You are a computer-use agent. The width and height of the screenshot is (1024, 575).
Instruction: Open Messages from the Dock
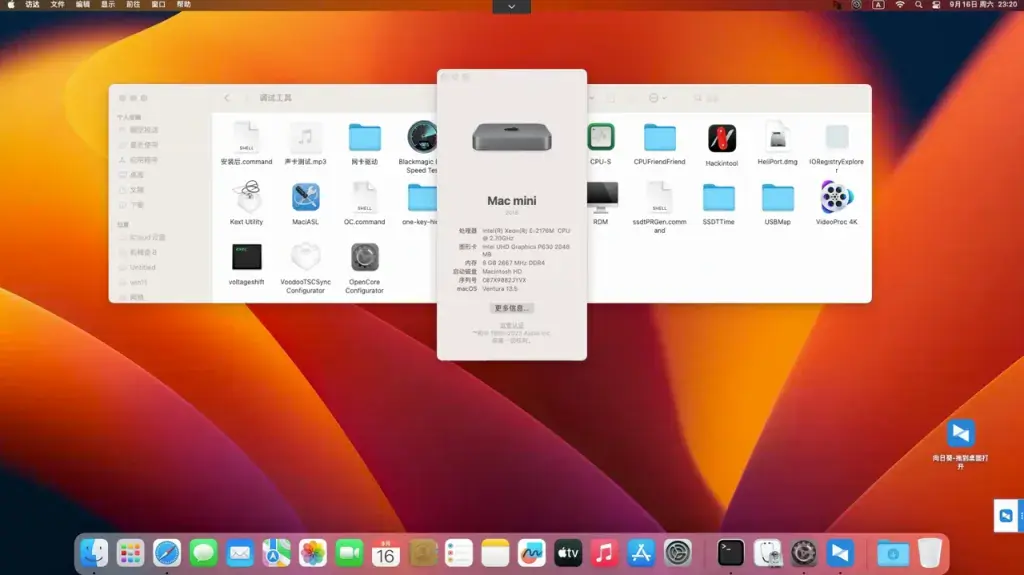204,553
